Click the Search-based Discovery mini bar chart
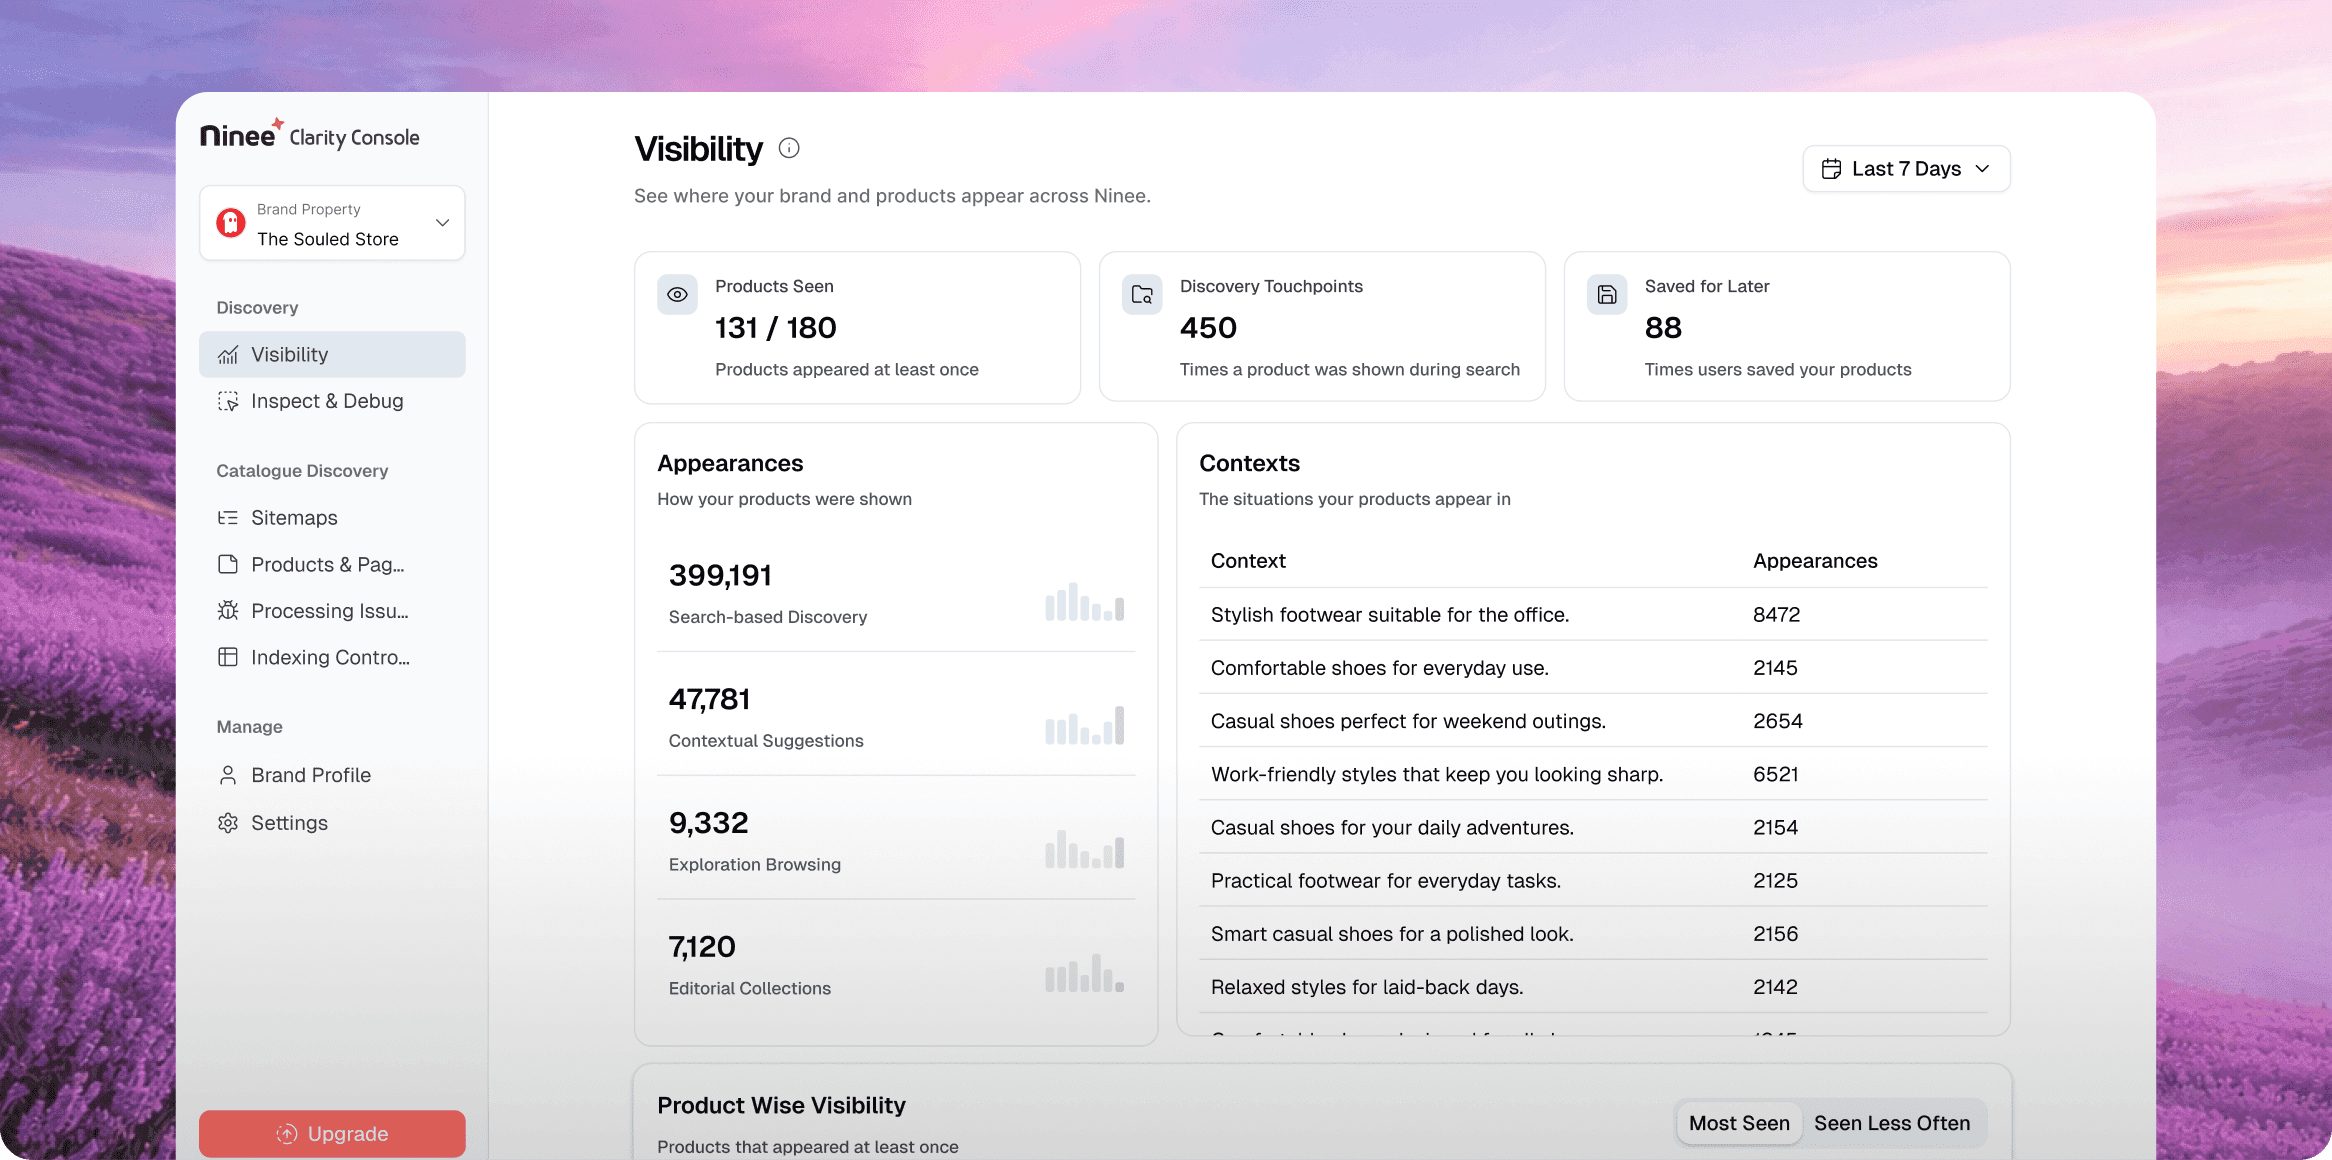The height and width of the screenshot is (1160, 2332). coord(1084,602)
